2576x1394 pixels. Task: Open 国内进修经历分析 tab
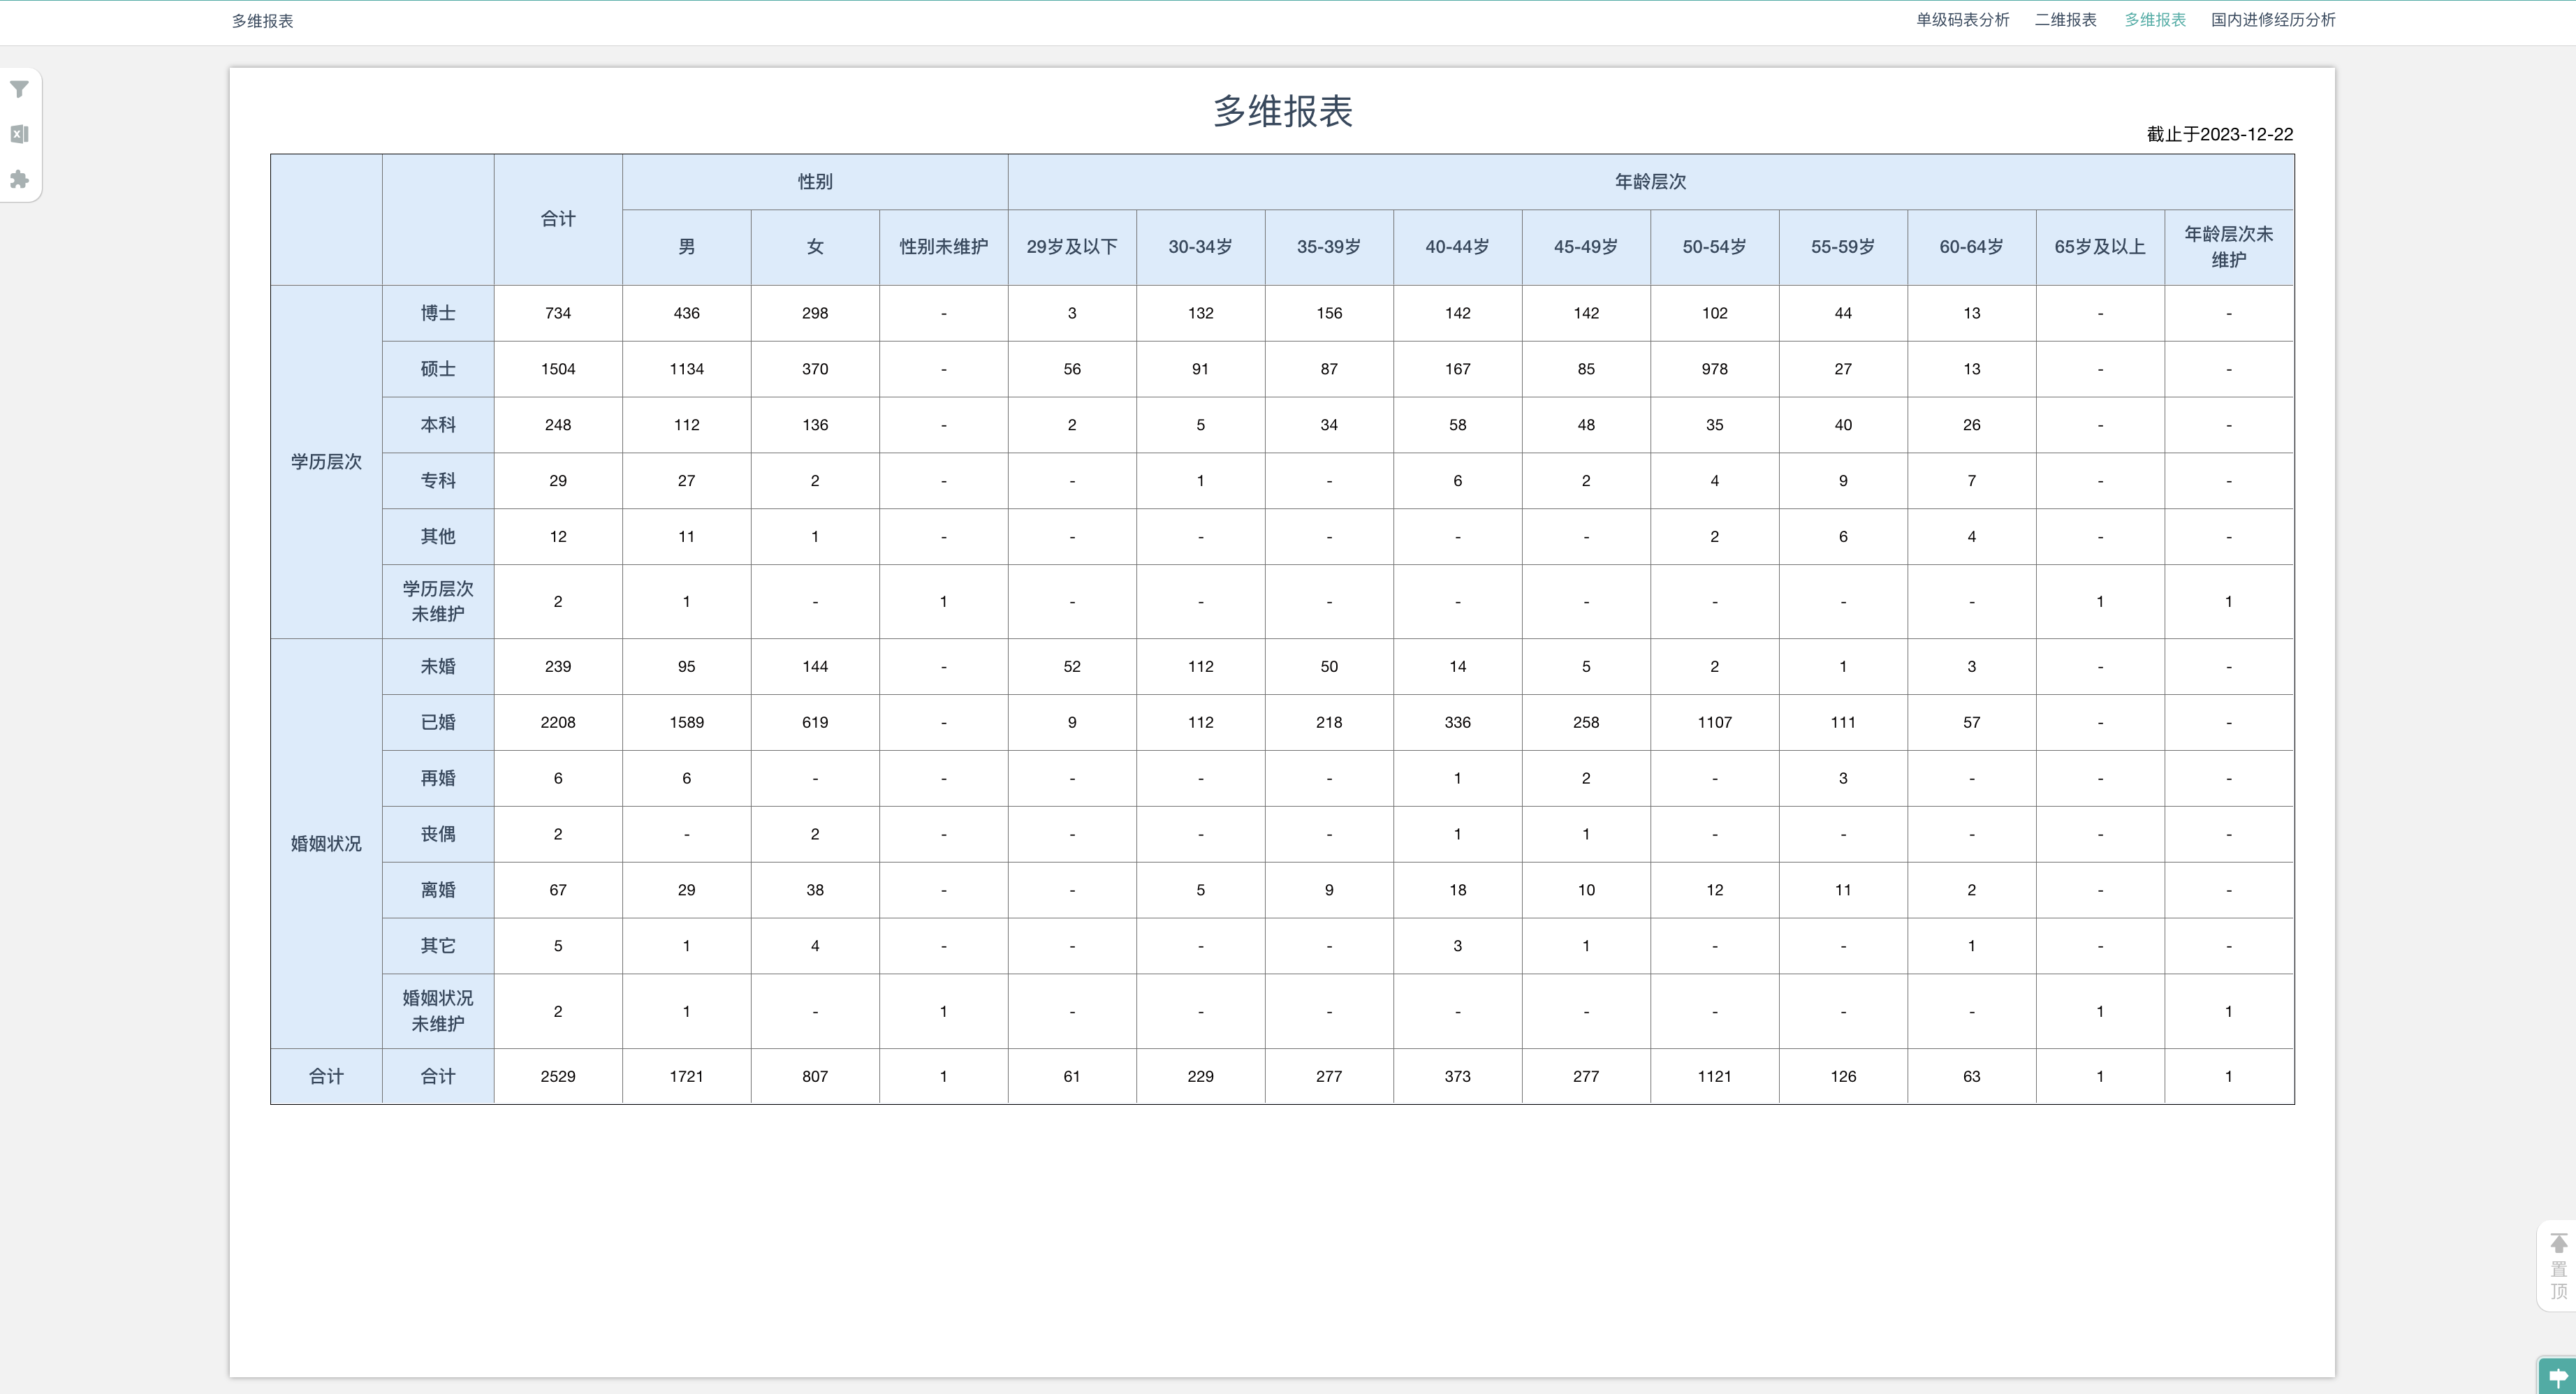pos(2273,20)
